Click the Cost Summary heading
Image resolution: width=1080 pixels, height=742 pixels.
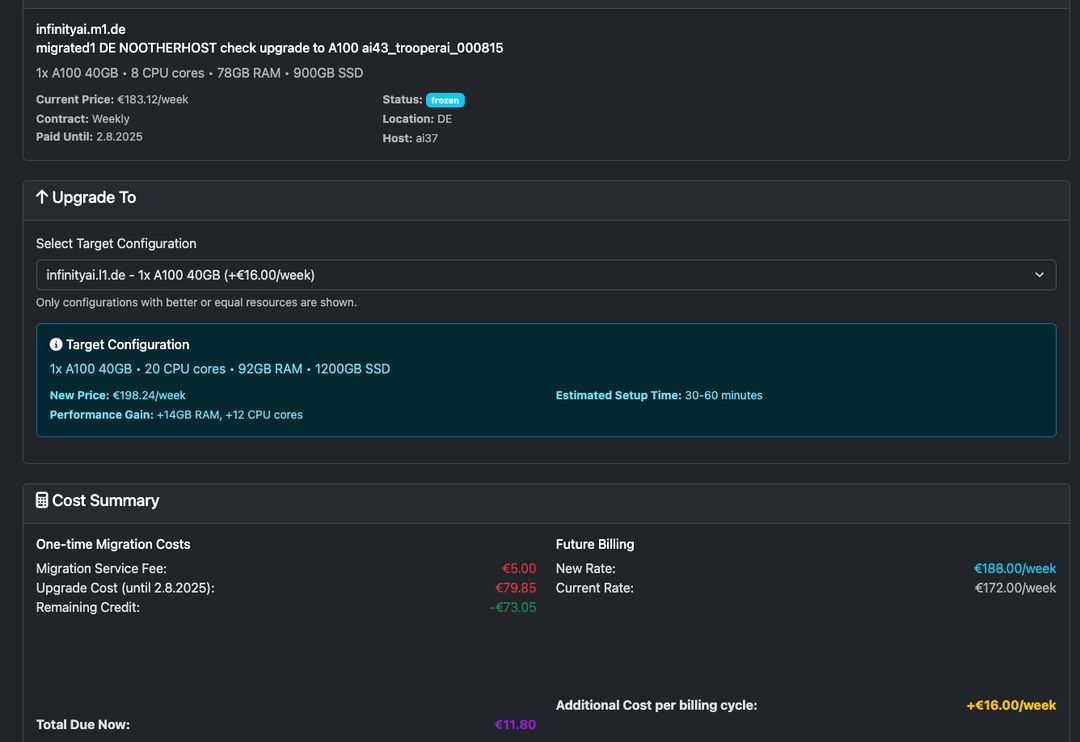[x=105, y=500]
